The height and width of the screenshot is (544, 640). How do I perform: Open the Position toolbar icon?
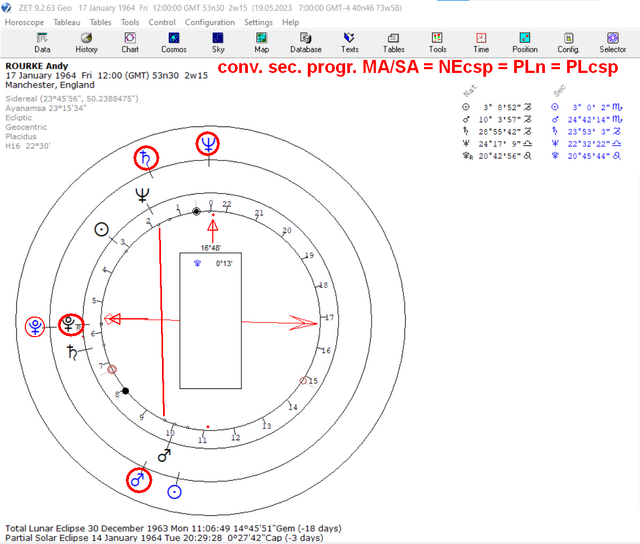525,43
